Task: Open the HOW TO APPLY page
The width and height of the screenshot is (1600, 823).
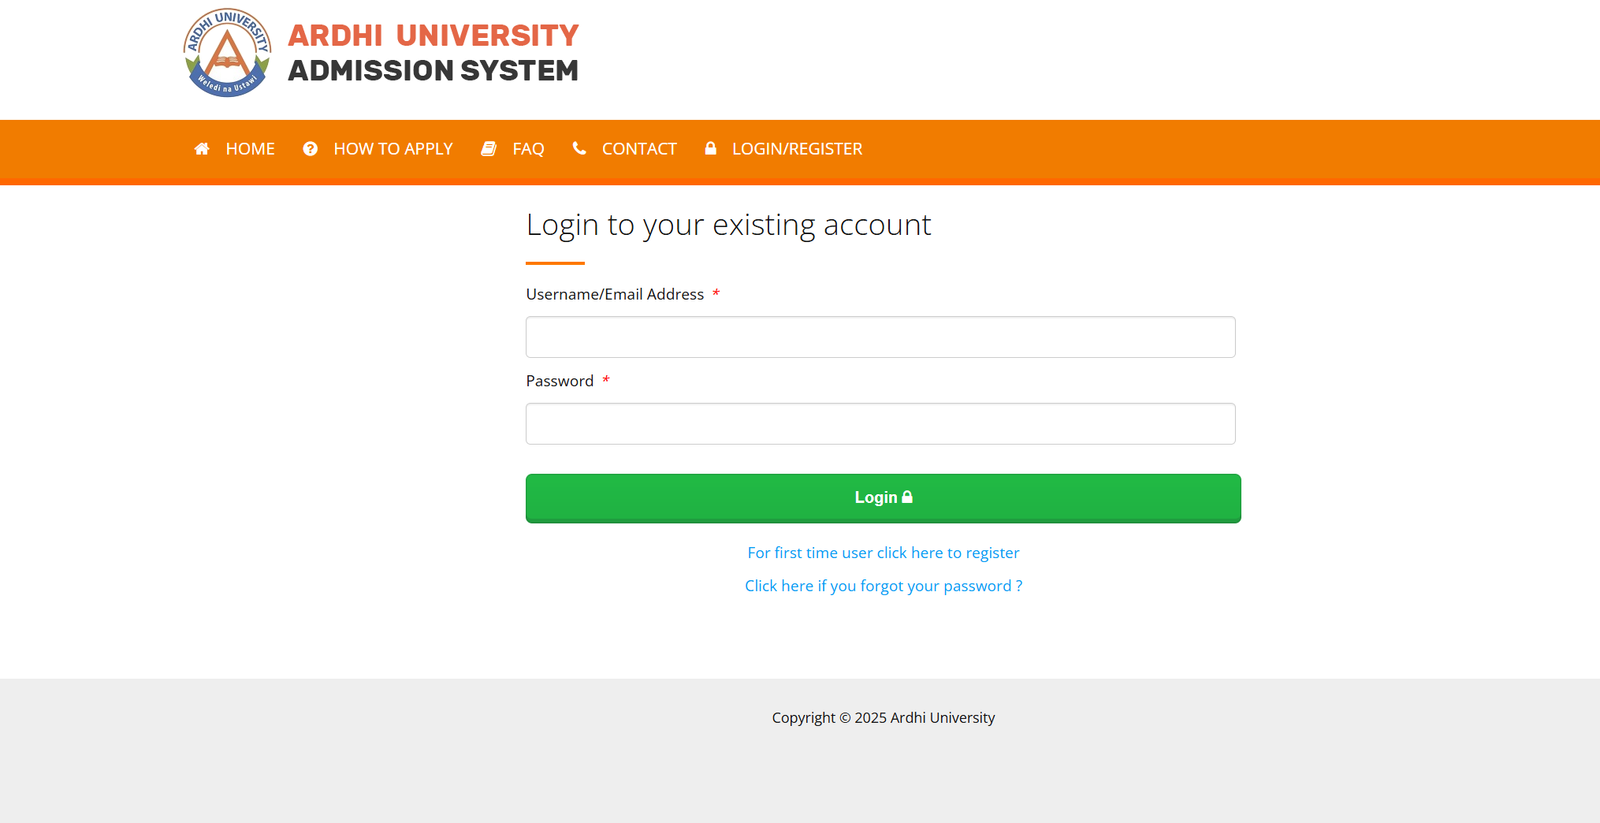Action: tap(393, 149)
